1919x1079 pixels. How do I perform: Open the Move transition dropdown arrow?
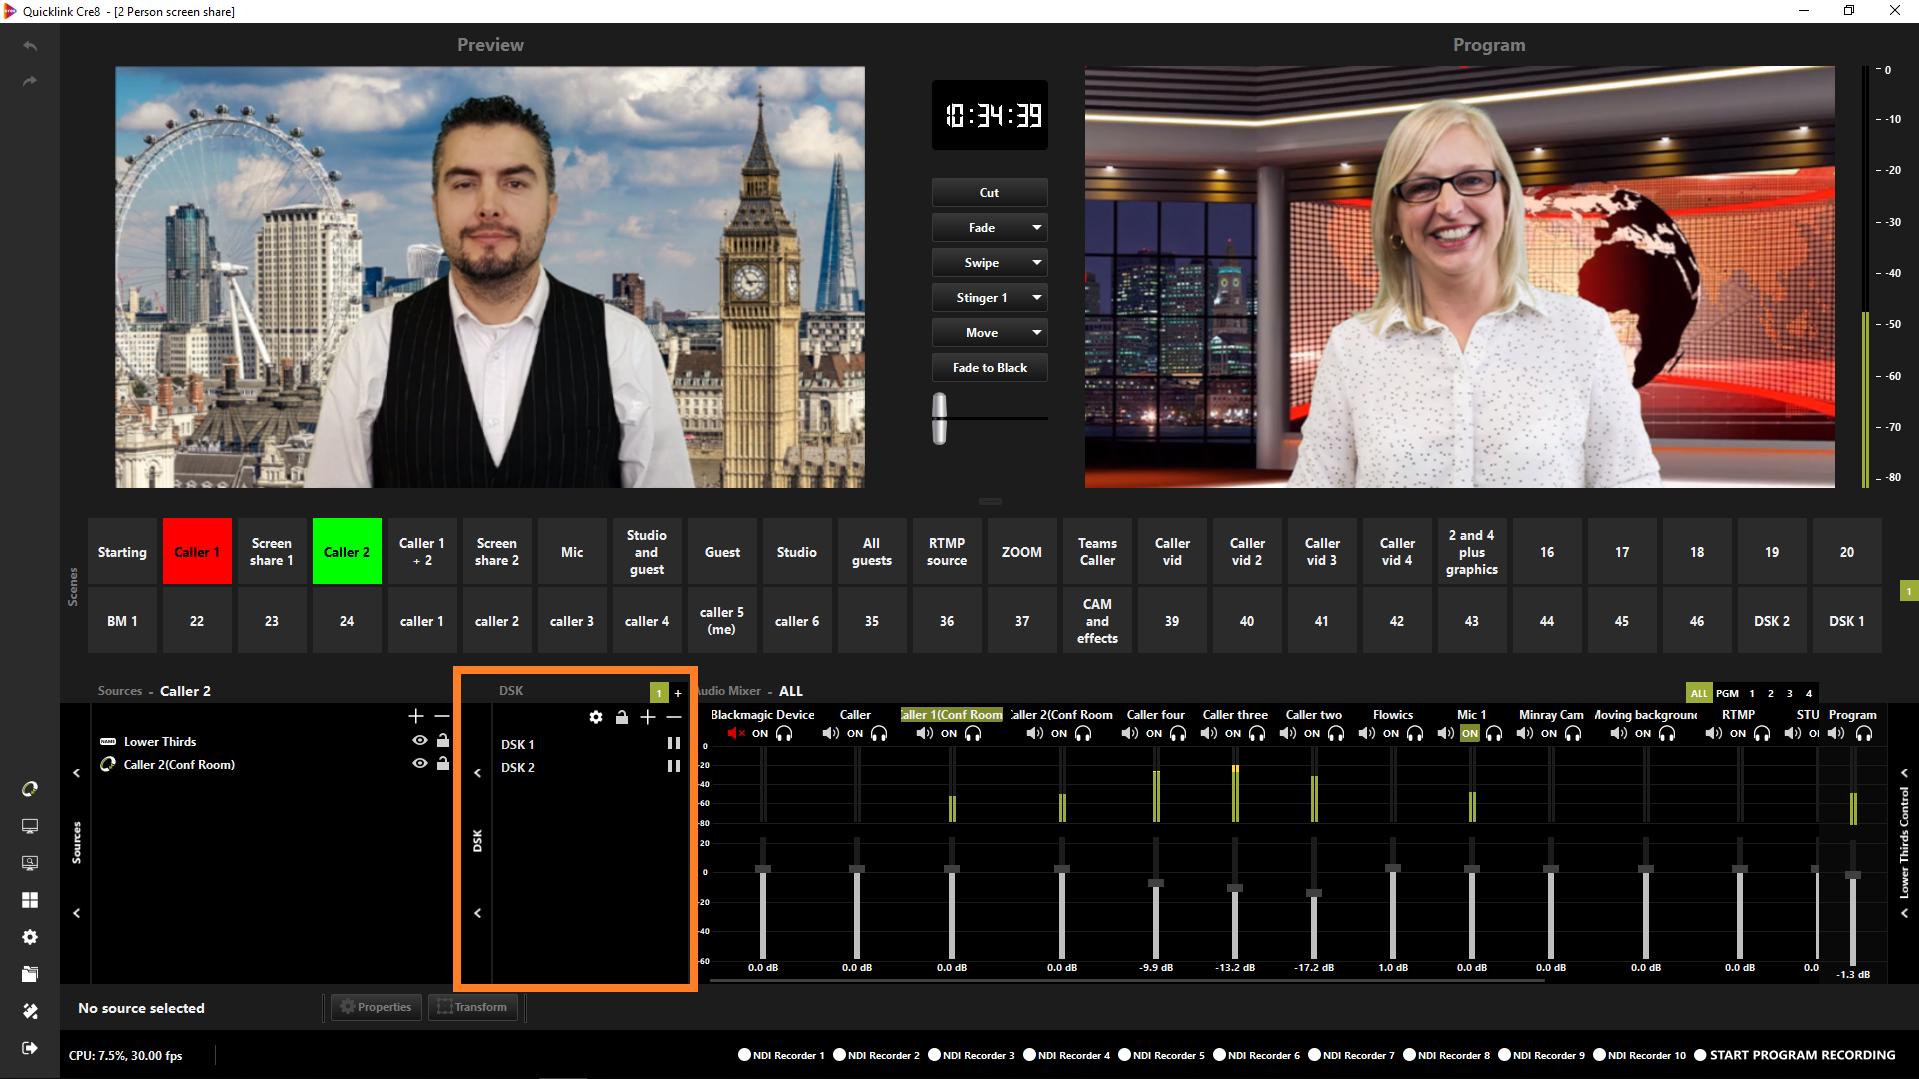pyautogui.click(x=1037, y=333)
